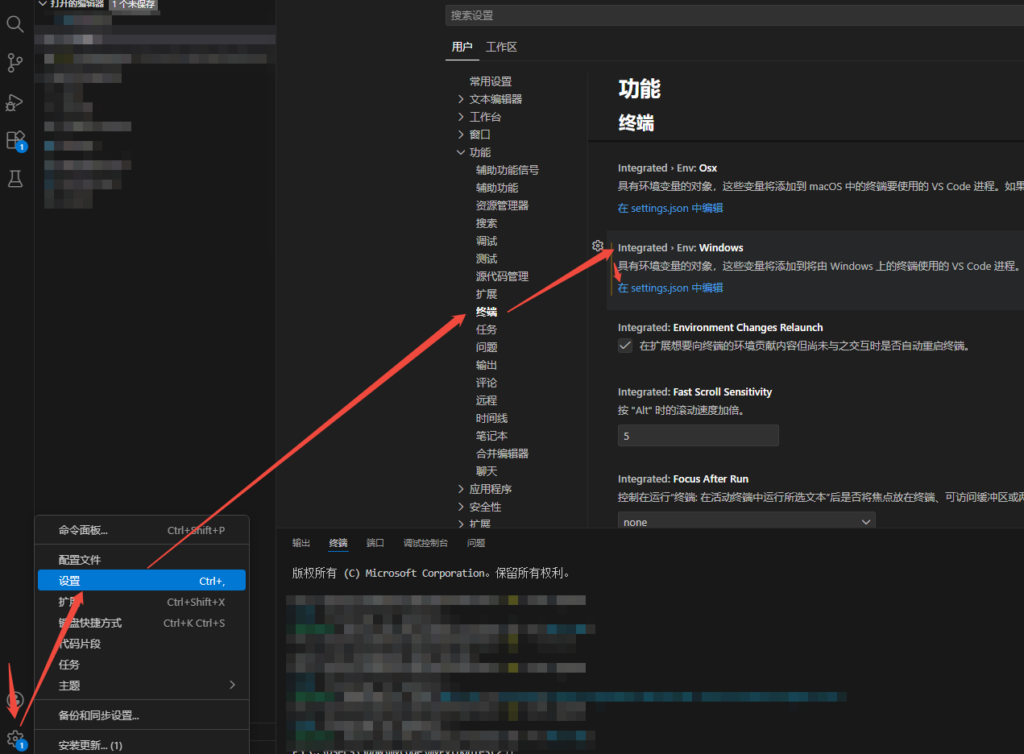1024x754 pixels.
Task: Click settings.json edit link under Env: Windows
Action: pos(670,288)
